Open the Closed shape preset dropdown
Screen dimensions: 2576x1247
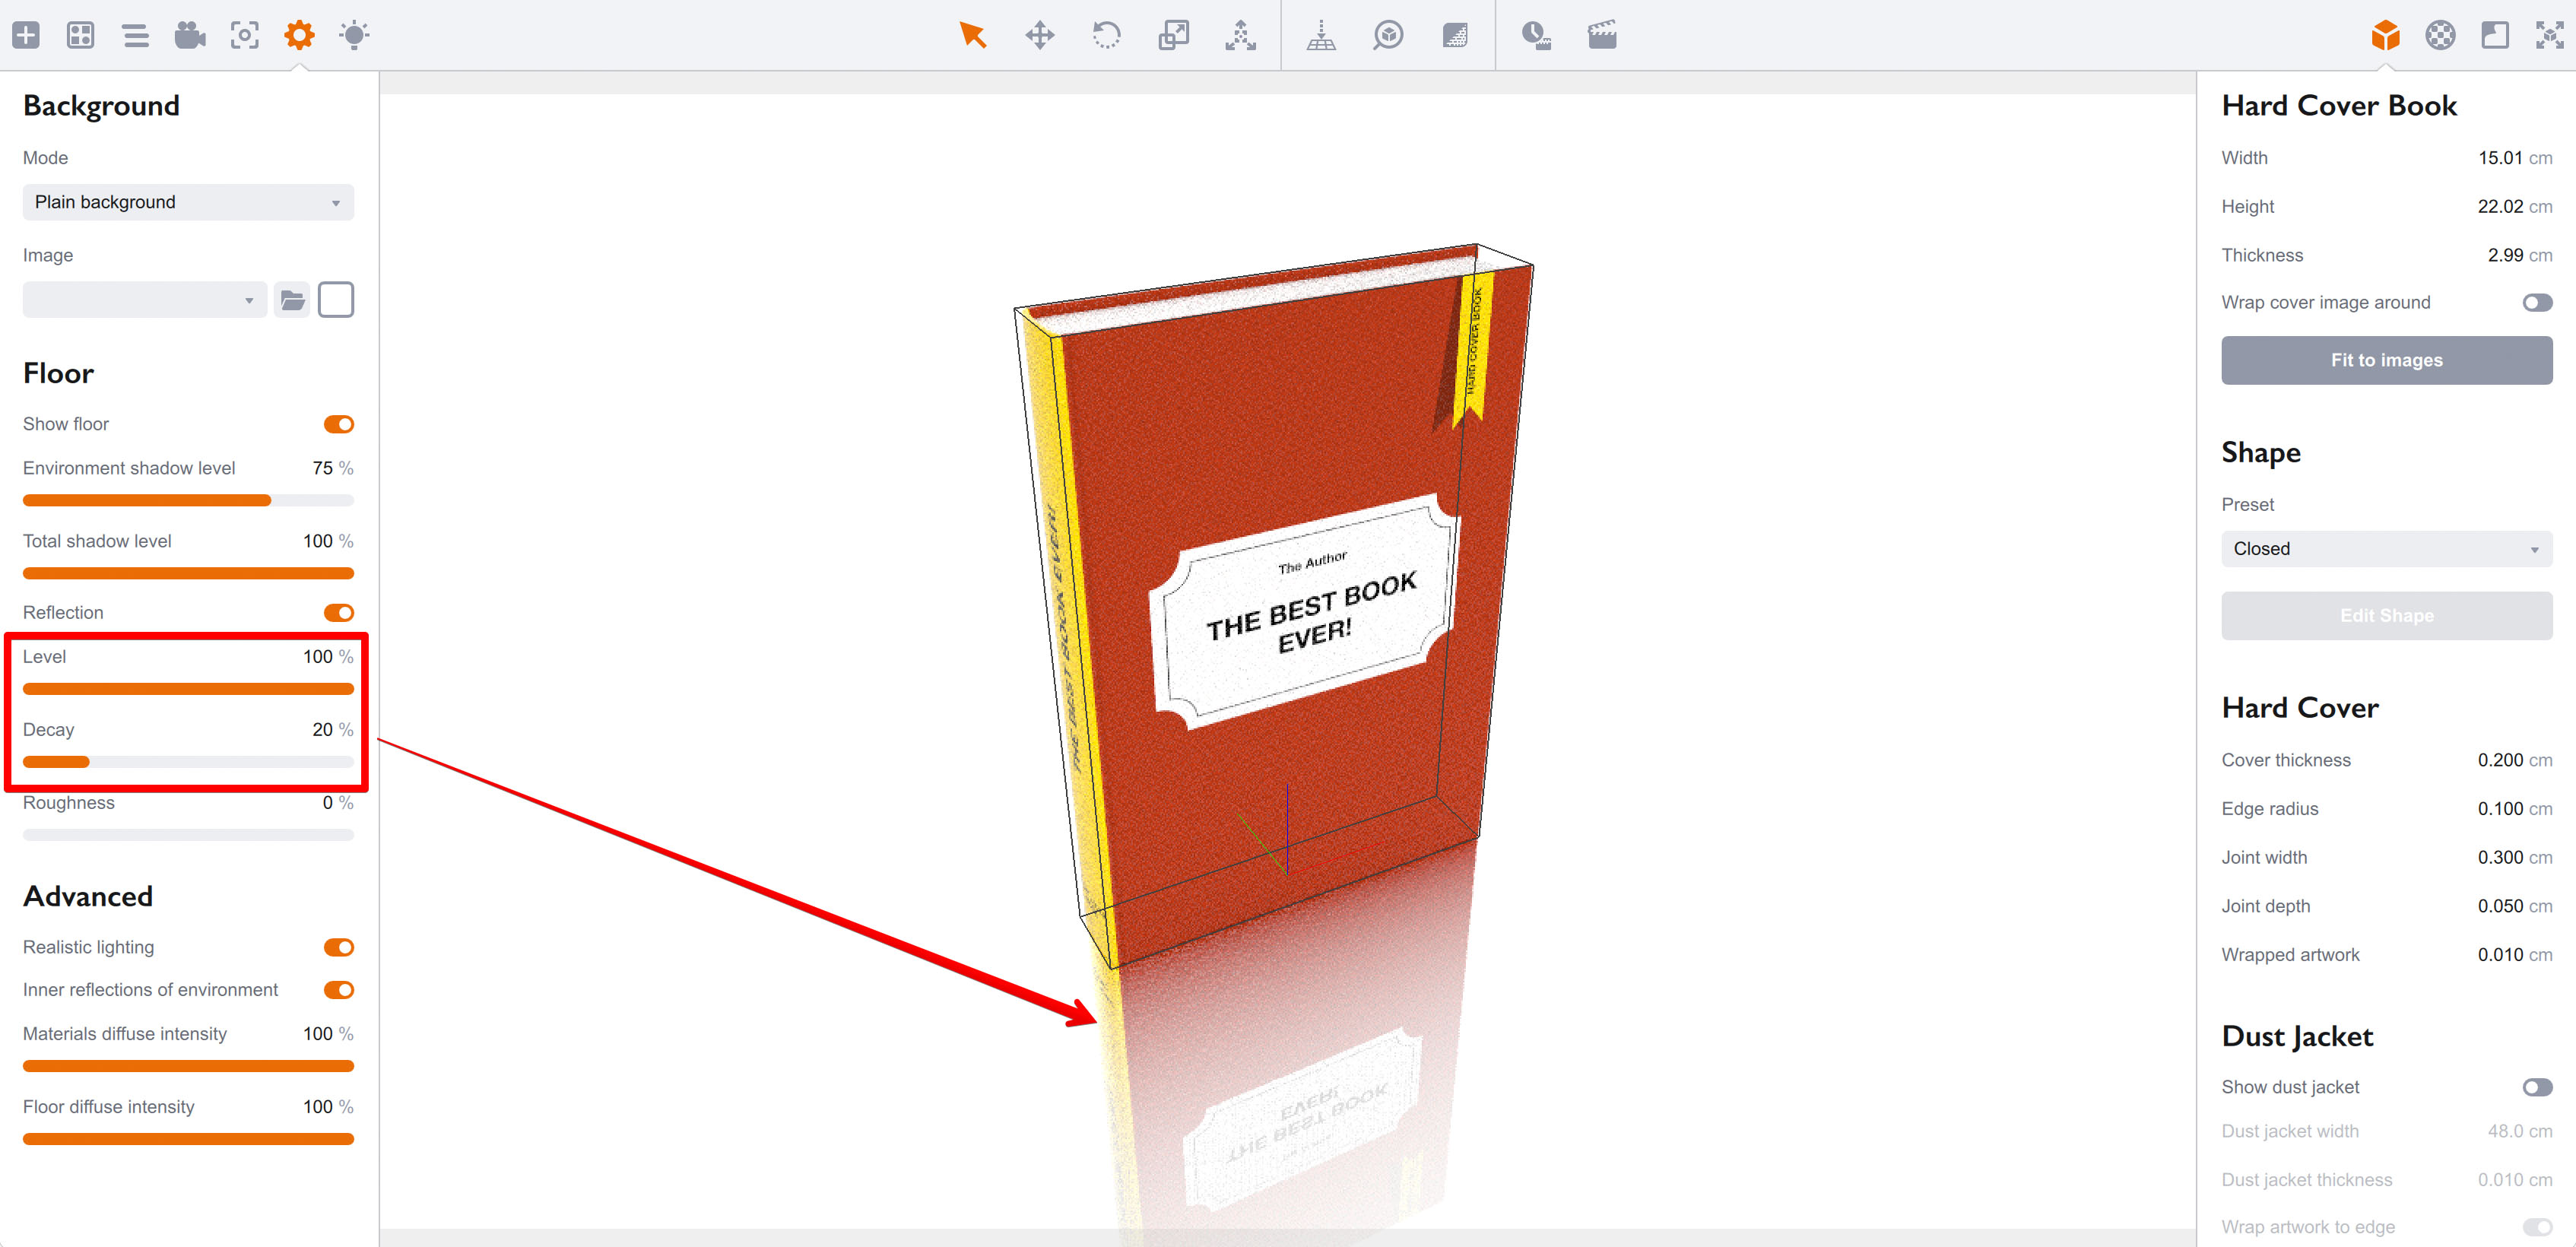(2386, 548)
